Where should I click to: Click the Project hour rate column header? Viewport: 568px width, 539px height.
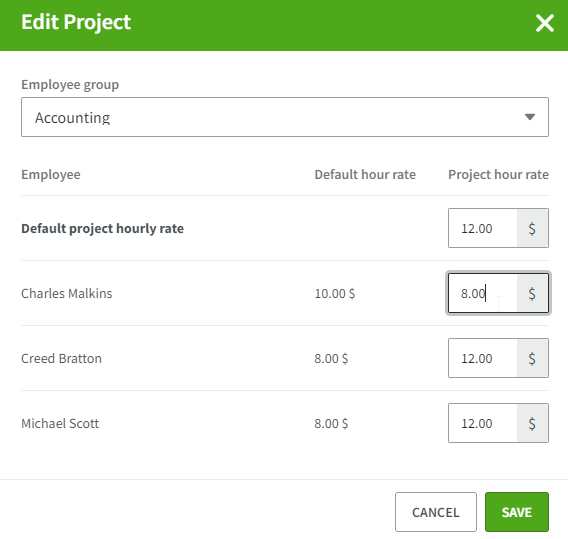coord(498,175)
